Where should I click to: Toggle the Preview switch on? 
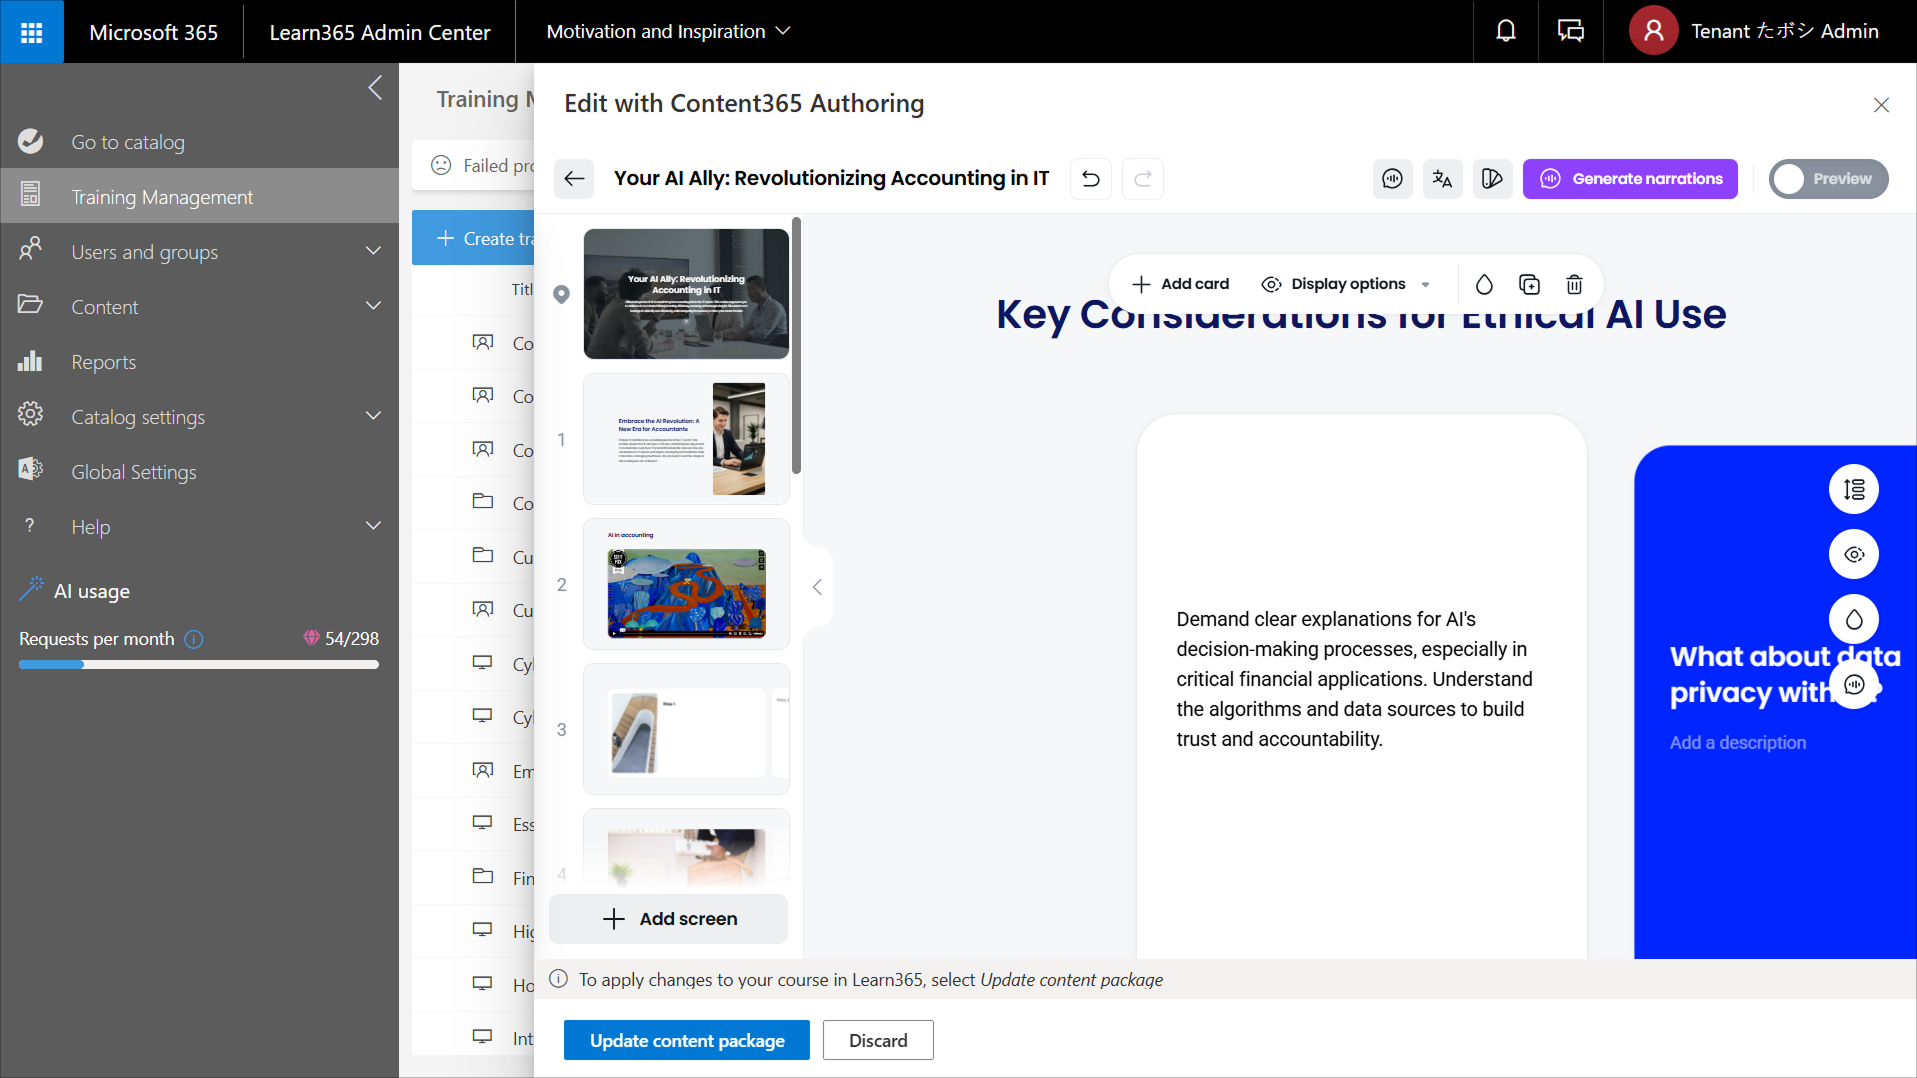click(1827, 179)
